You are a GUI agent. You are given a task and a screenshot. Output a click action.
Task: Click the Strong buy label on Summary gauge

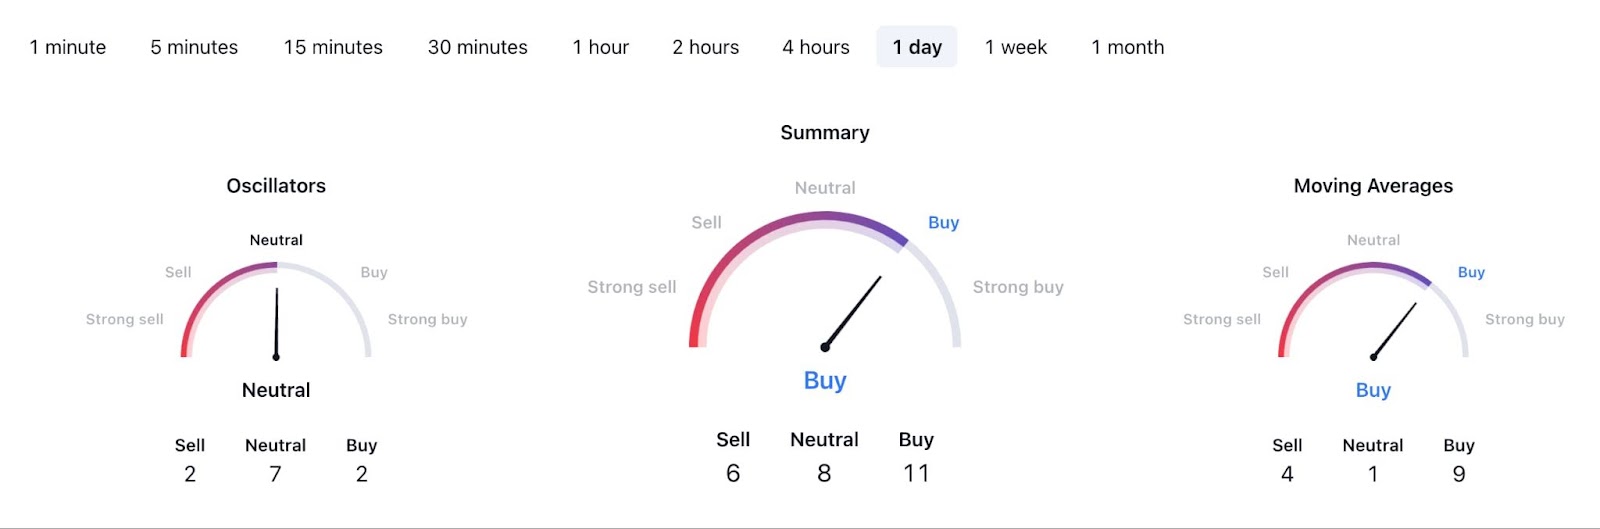[x=1018, y=287]
